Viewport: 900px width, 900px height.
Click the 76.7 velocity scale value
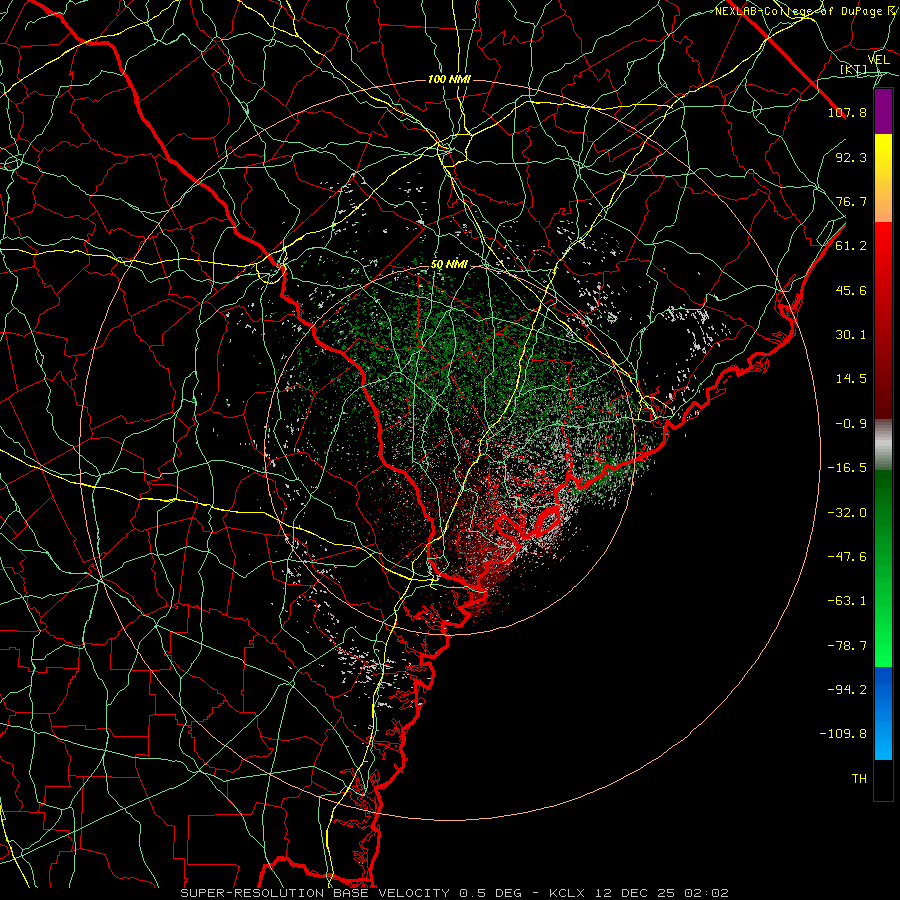coord(851,201)
